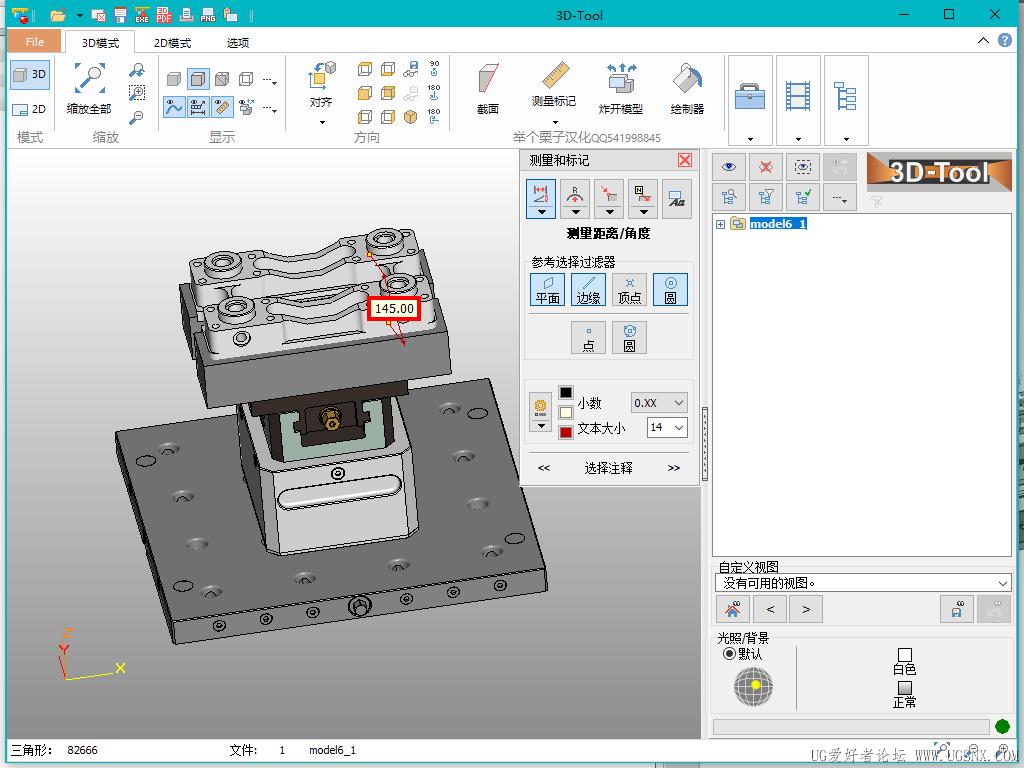
Task: Toggle 3D mode button
Action: click(30, 74)
